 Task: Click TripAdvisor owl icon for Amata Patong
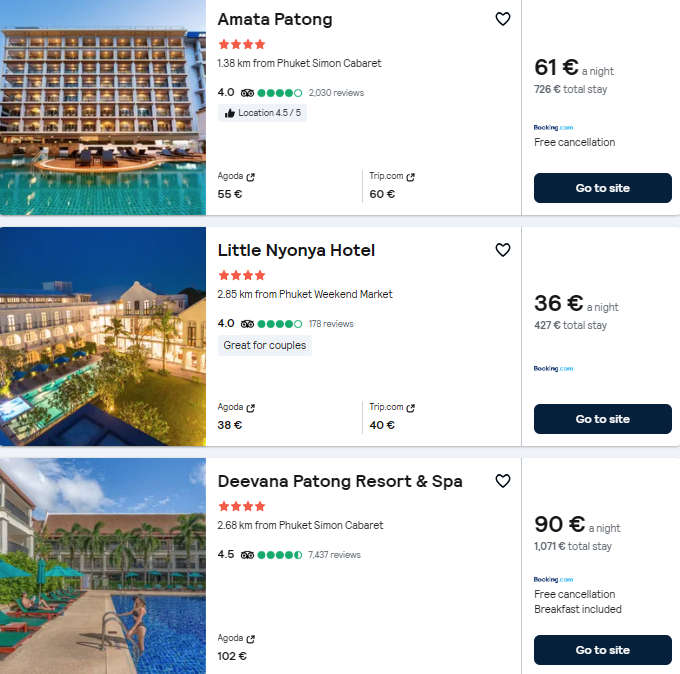pos(247,93)
